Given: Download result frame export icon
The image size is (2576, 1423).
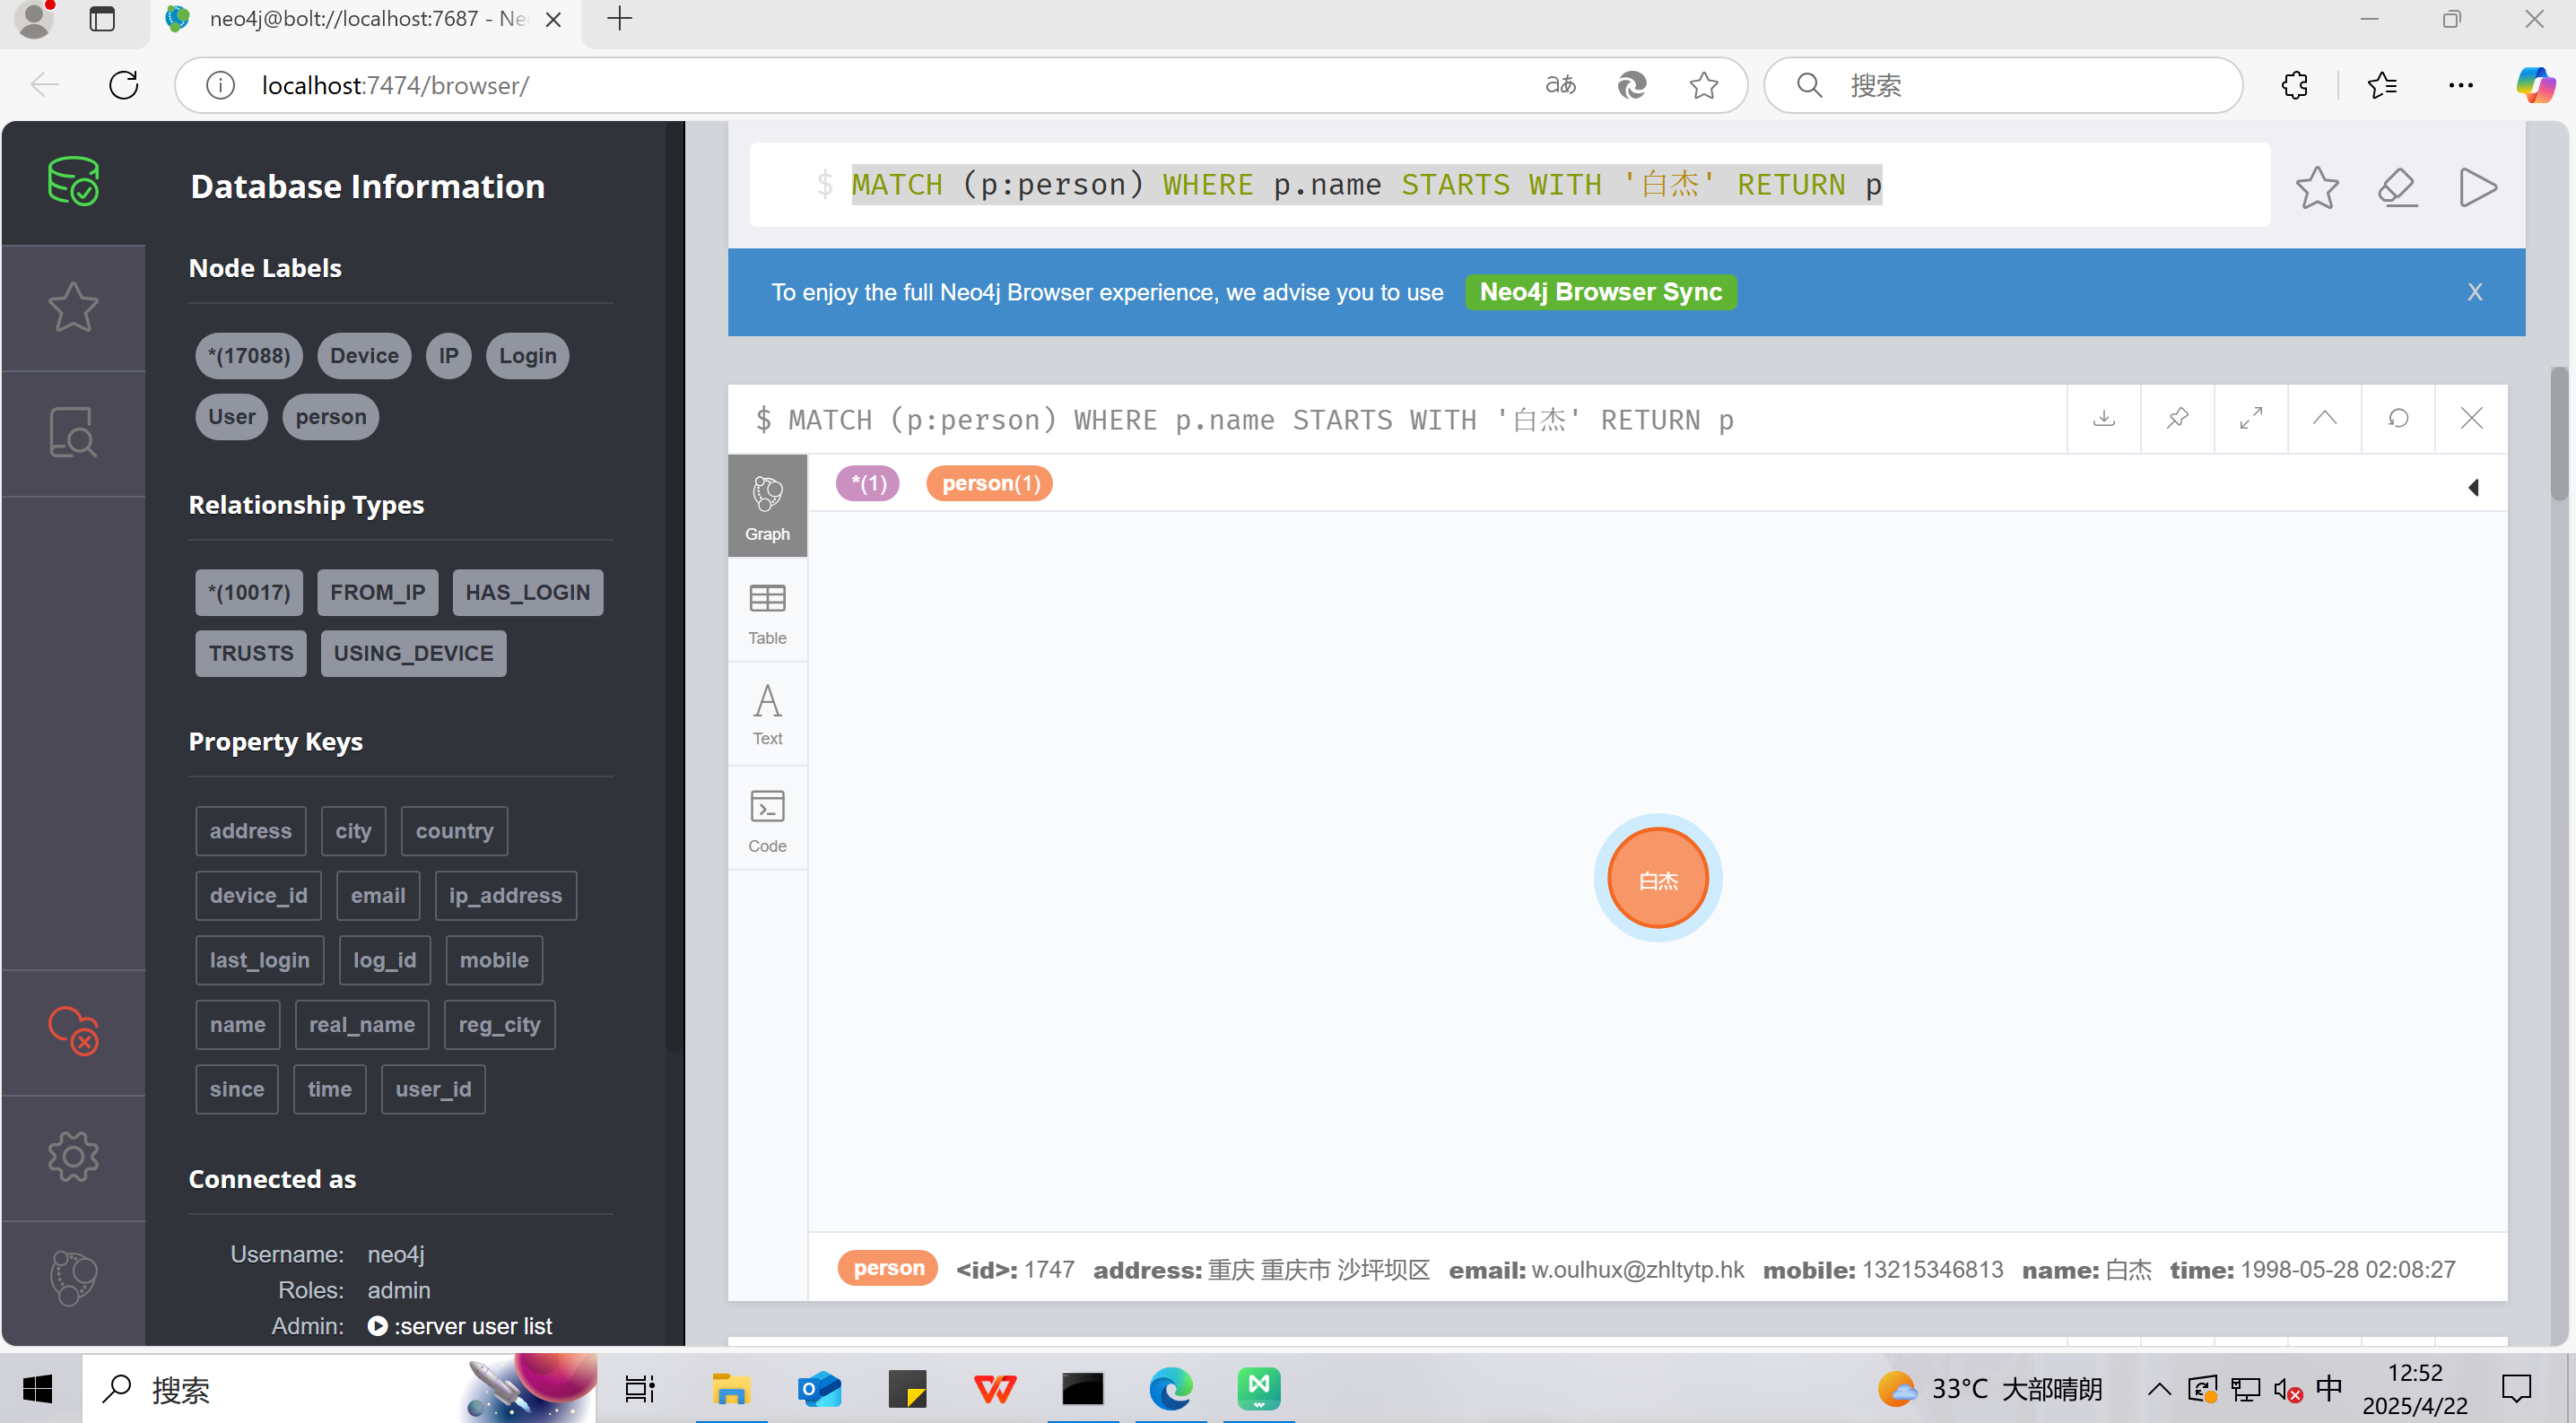Looking at the screenshot, I should click(x=2104, y=418).
